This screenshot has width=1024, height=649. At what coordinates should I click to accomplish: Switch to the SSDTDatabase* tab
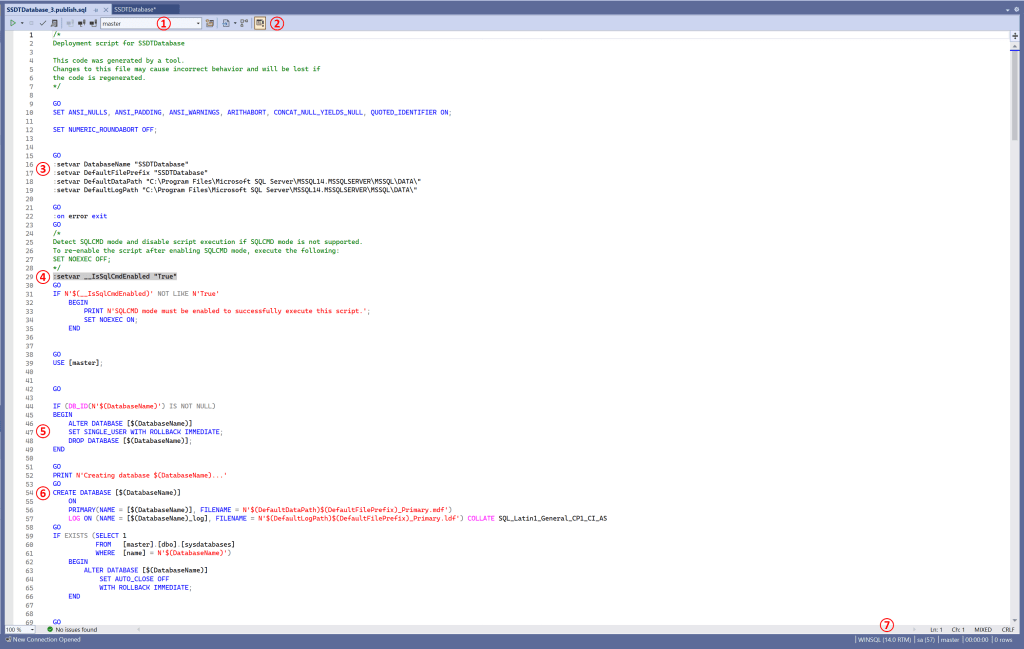point(137,8)
